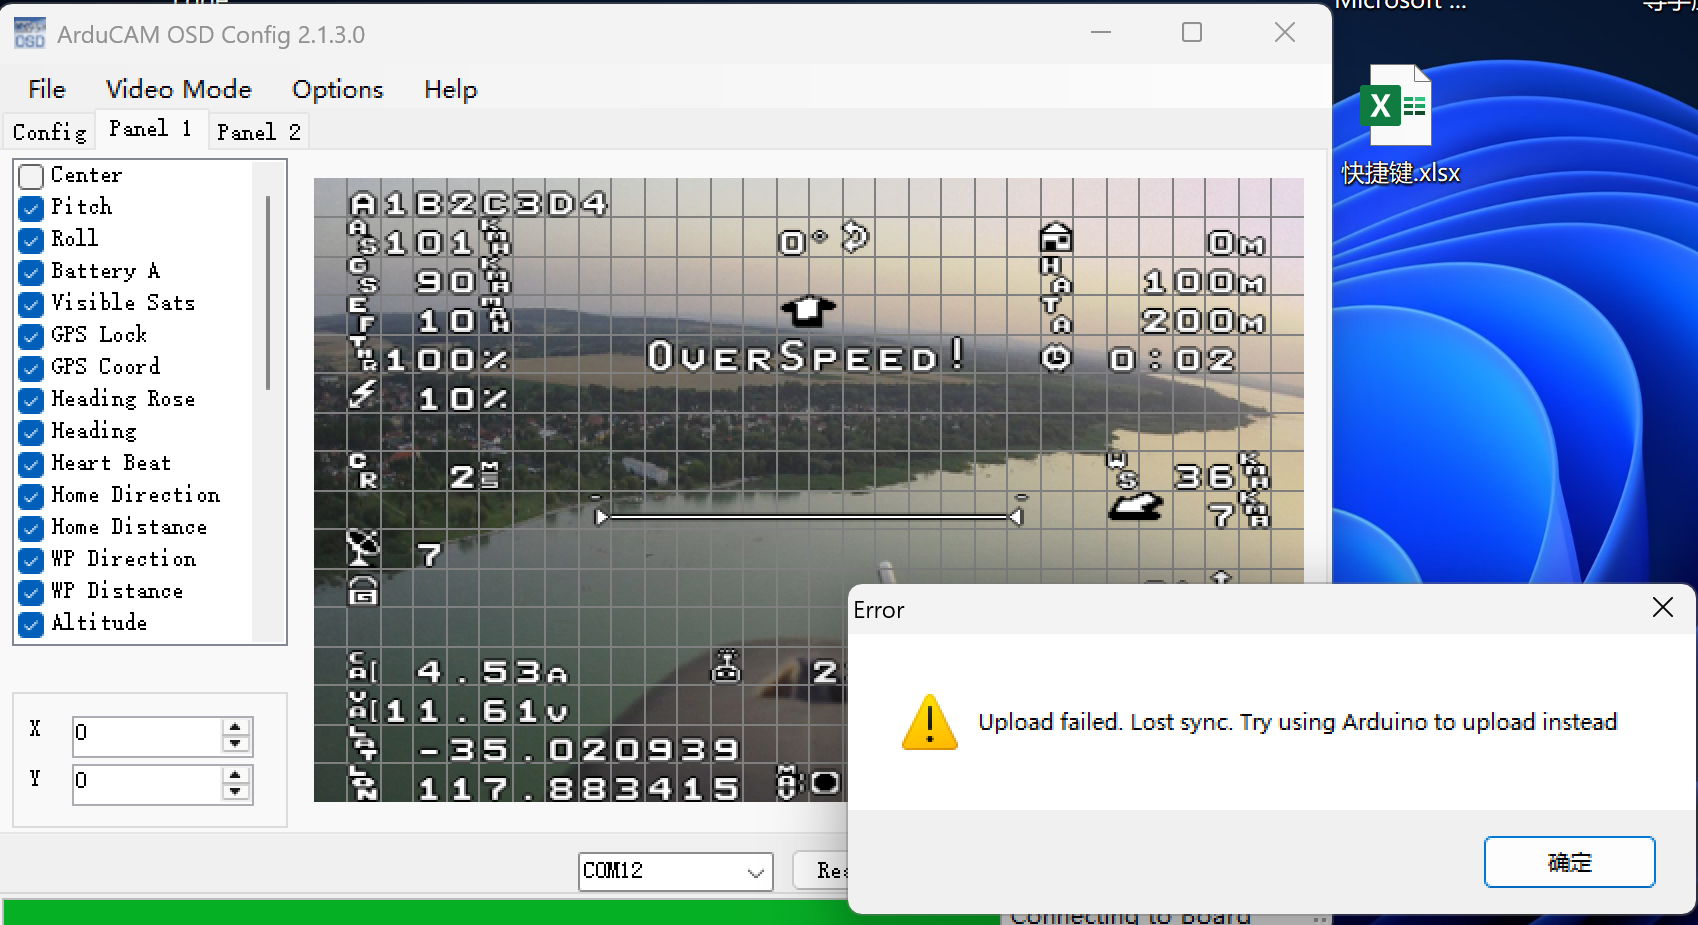Toggle the GPS Lock checkbox
The image size is (1698, 925).
31,336
